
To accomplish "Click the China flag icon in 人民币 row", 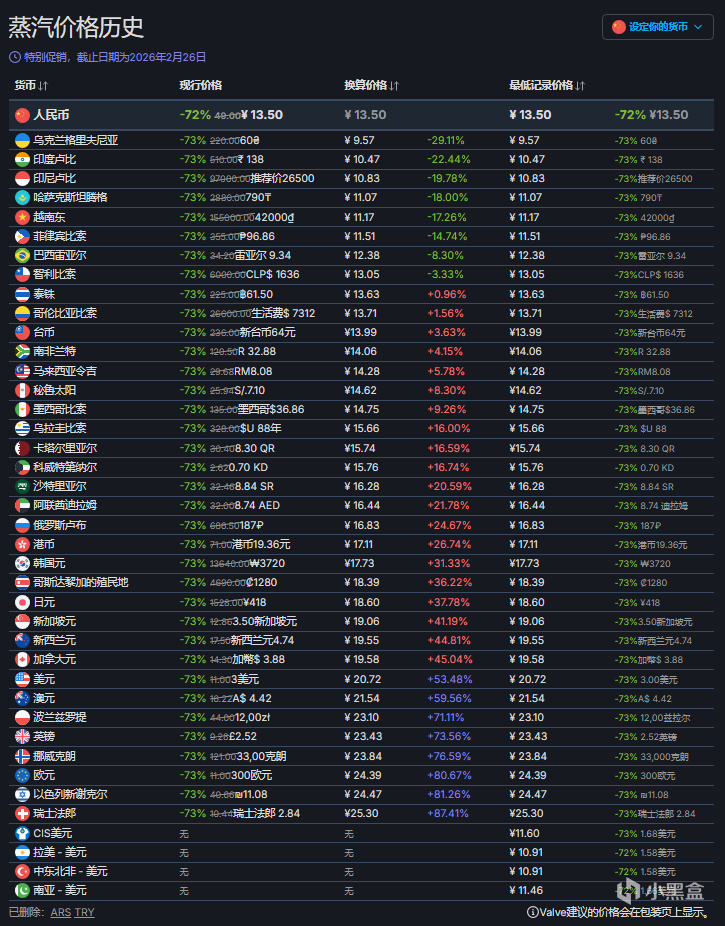I will tap(22, 115).
